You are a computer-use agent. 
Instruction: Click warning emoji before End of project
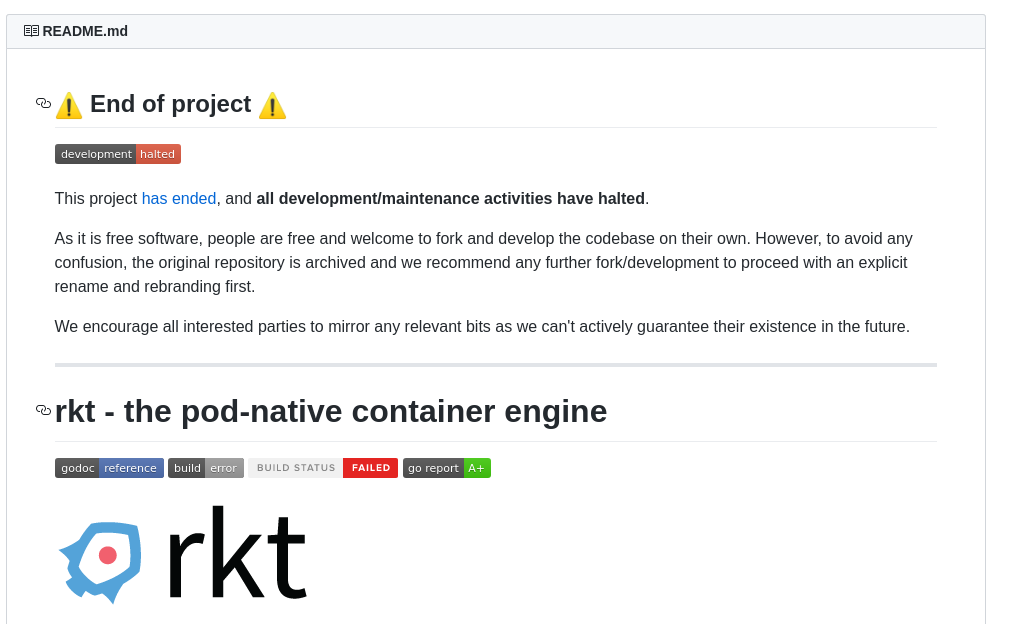pyautogui.click(x=69, y=105)
